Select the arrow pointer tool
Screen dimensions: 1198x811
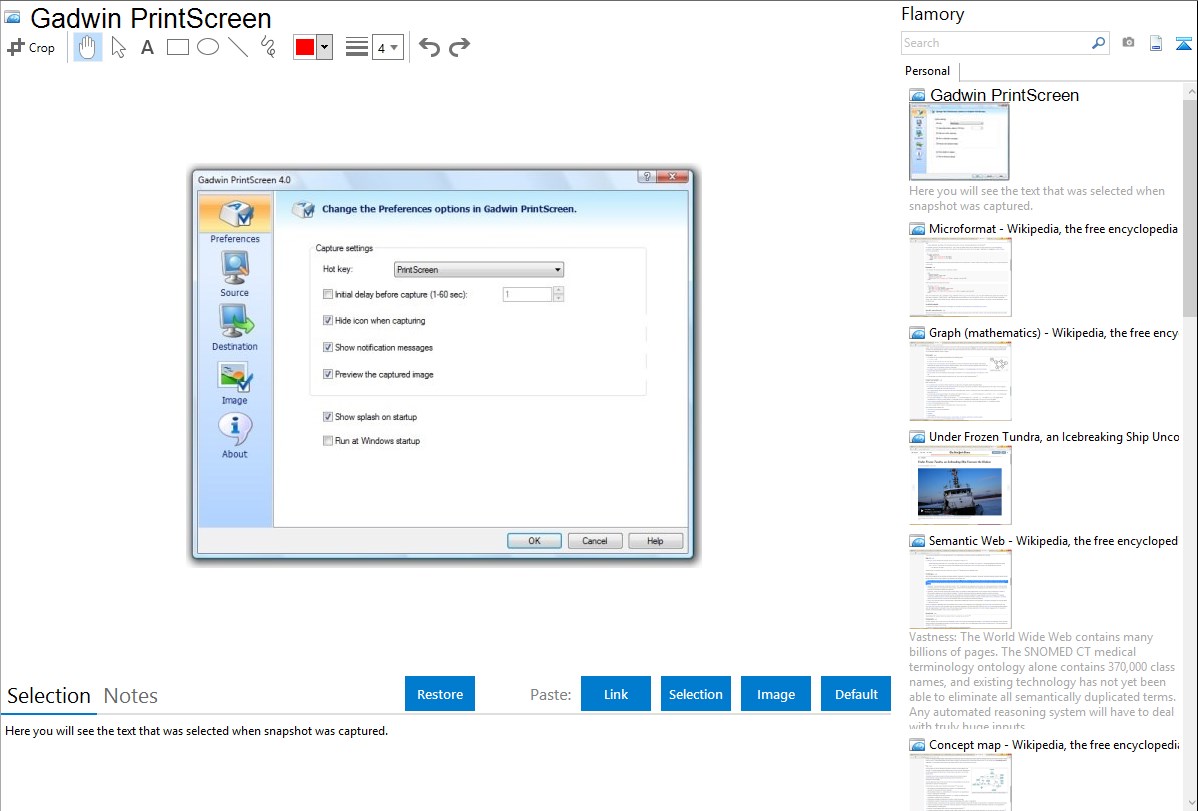(x=118, y=47)
